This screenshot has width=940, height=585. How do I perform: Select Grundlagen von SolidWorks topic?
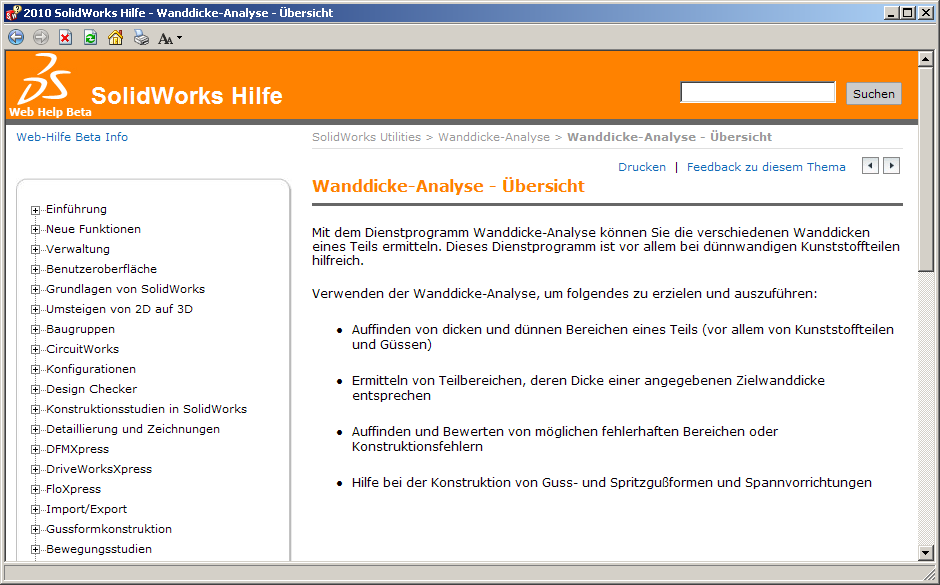coord(125,289)
